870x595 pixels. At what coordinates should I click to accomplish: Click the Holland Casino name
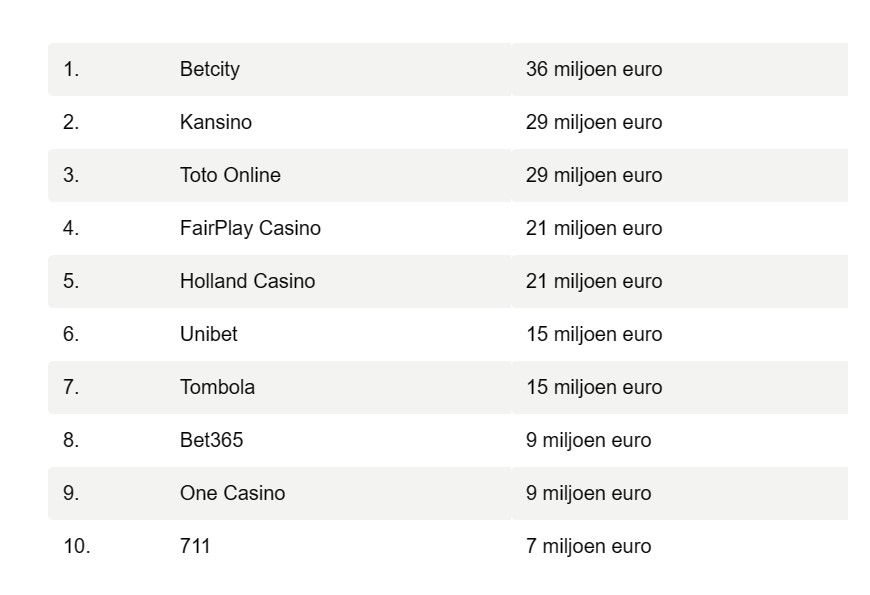click(247, 281)
